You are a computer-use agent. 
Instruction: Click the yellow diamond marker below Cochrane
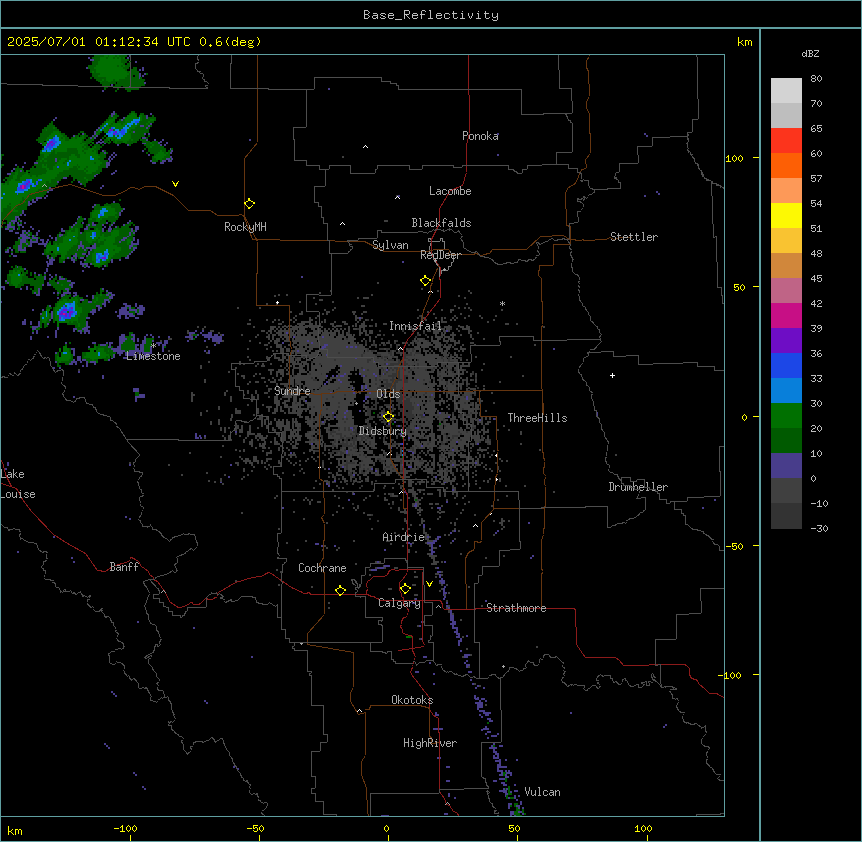(x=340, y=590)
